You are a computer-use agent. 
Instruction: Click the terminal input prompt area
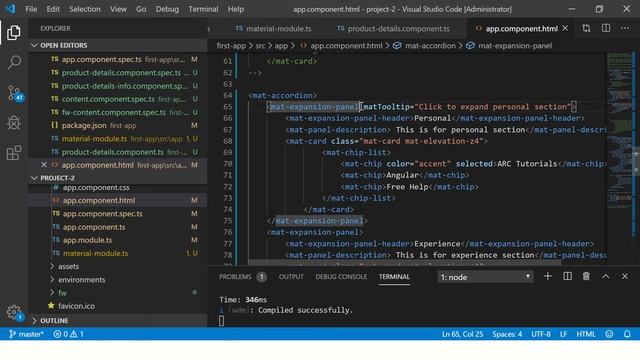(222, 321)
